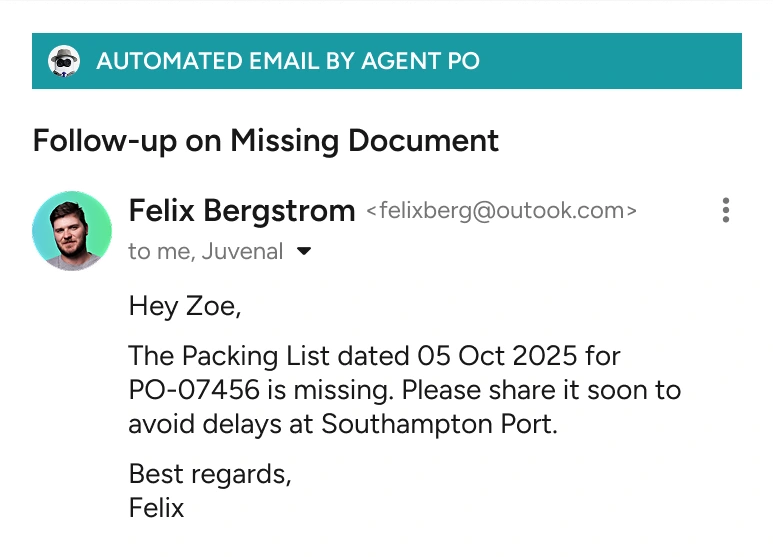773x557 pixels.
Task: Click 'Southampton Port' in the email body
Action: 437,424
